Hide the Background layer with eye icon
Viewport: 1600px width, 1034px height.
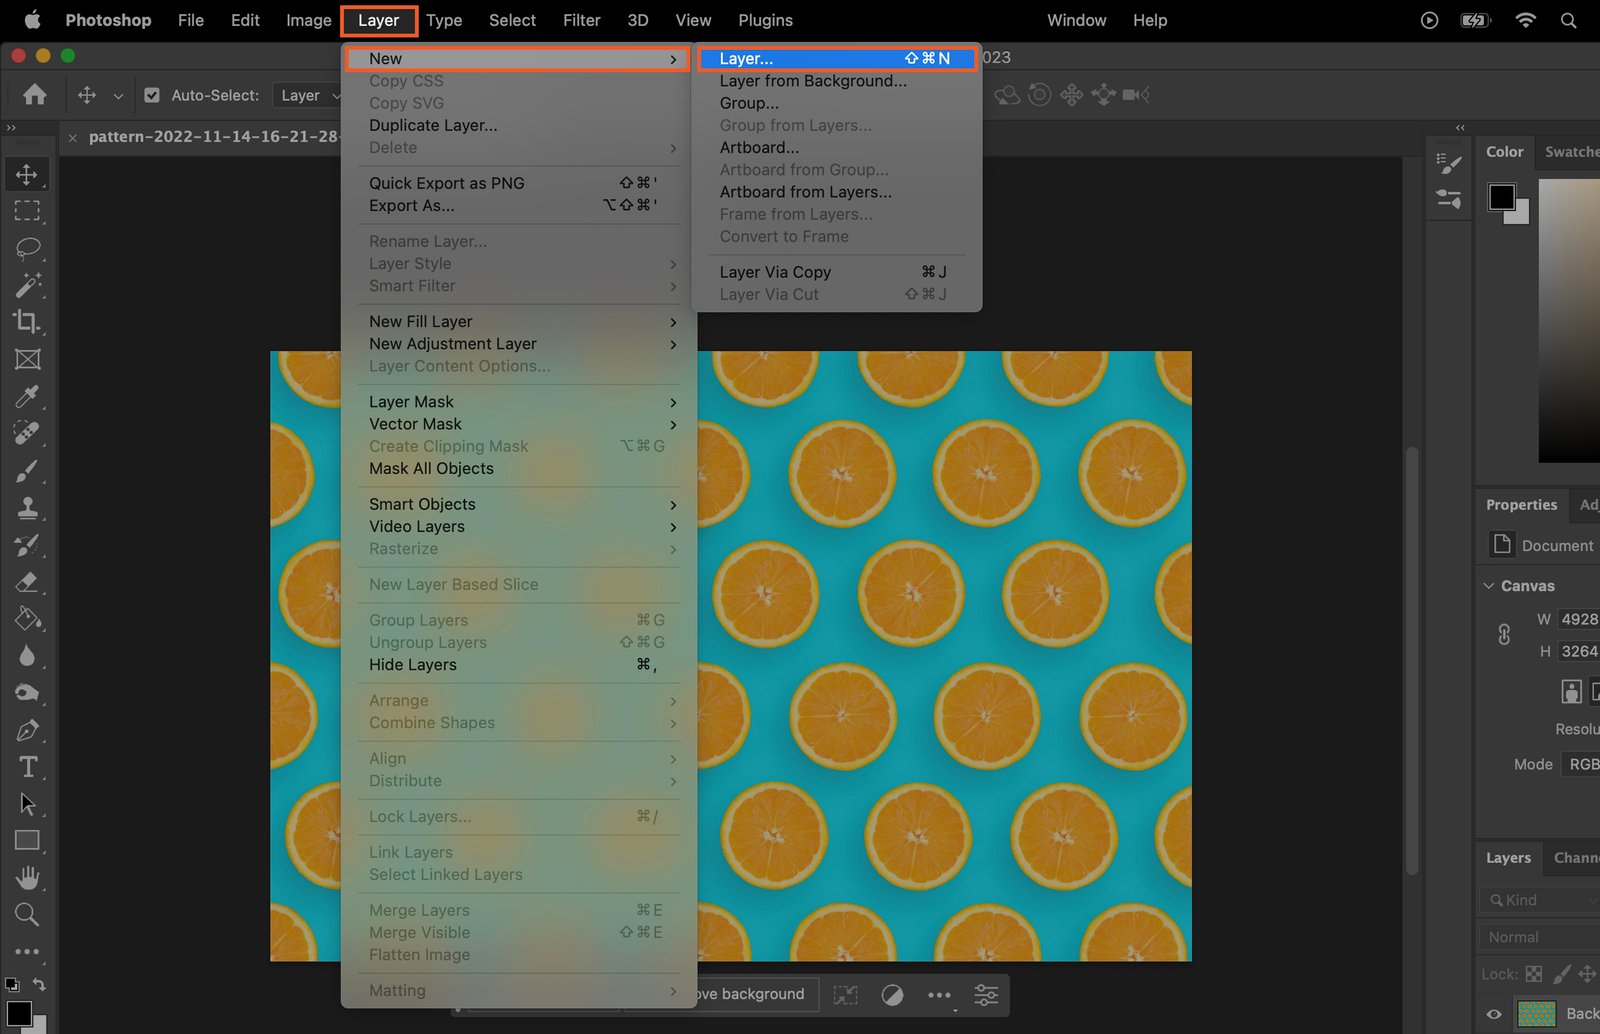(1494, 1013)
